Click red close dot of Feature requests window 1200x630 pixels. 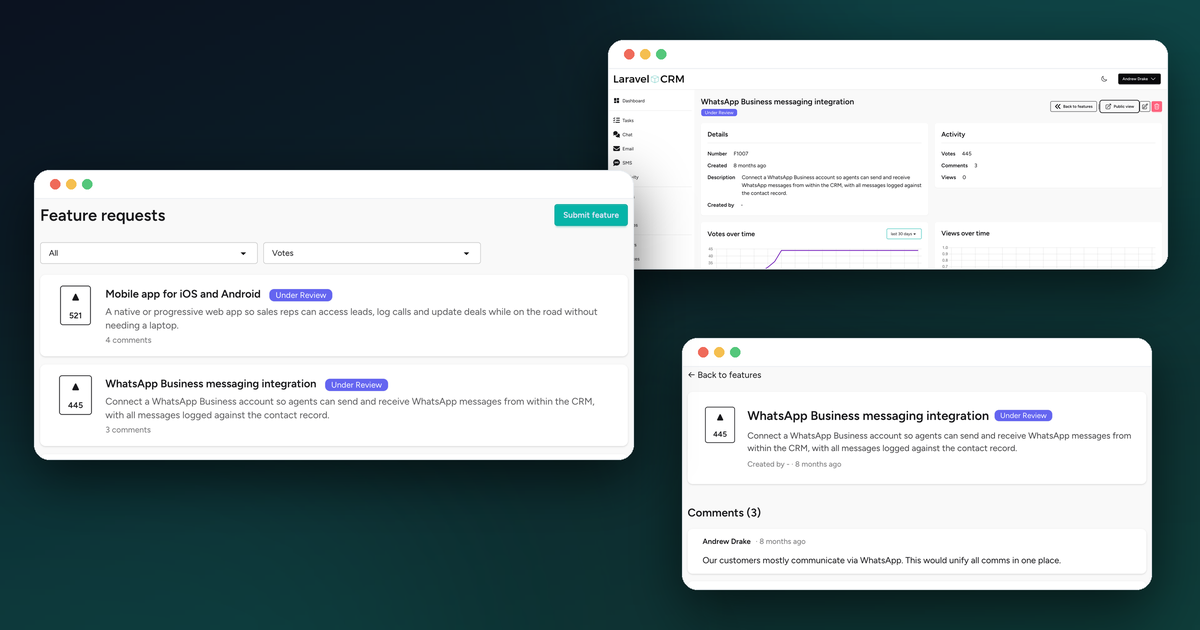(x=55, y=184)
